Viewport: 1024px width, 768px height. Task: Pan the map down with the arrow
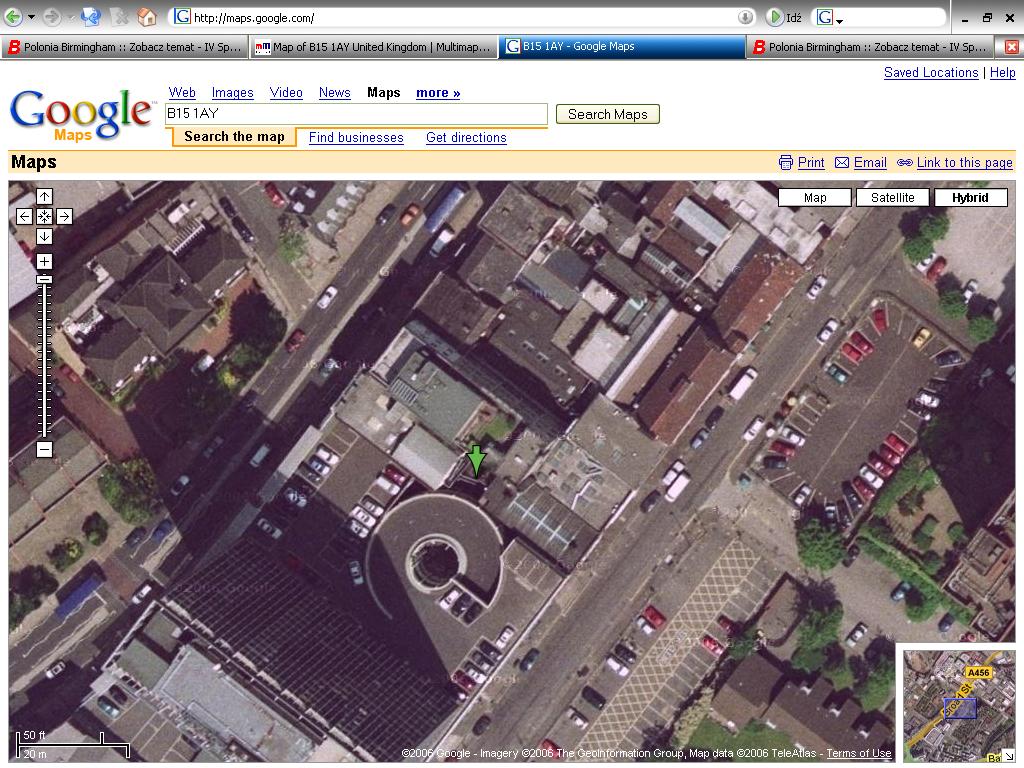(44, 236)
